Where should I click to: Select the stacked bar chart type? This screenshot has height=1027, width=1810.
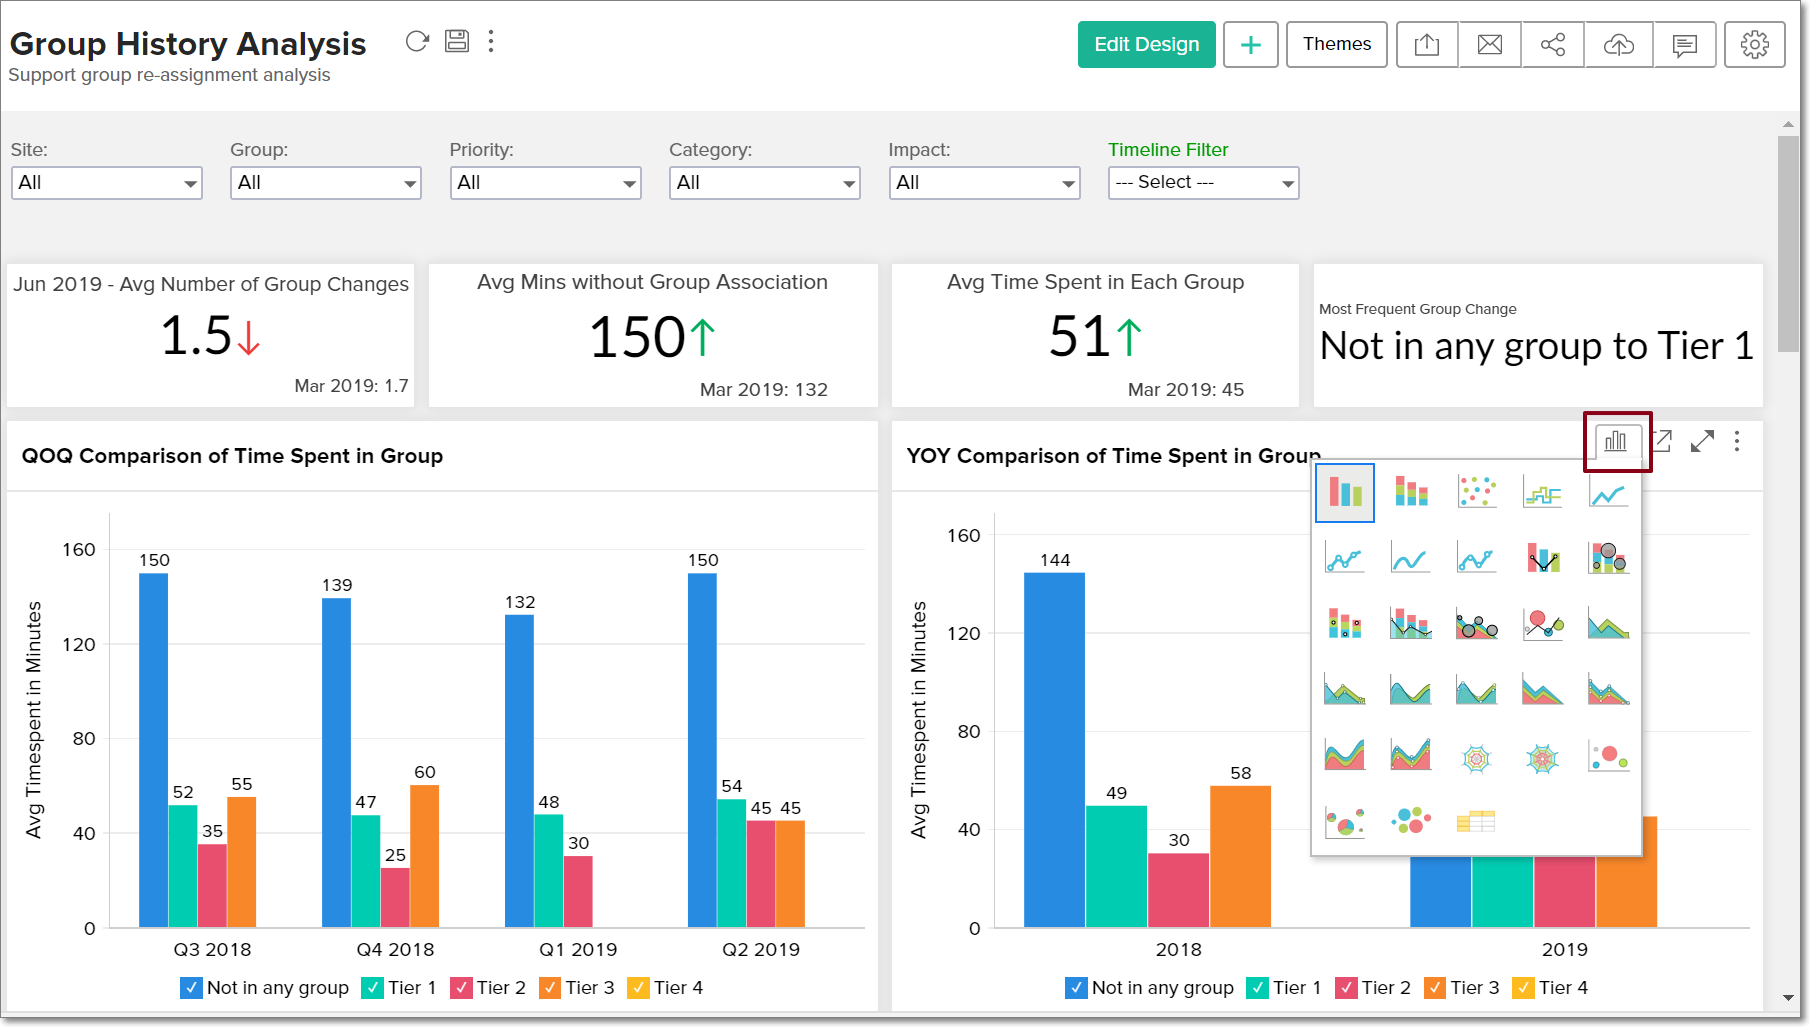[1410, 492]
